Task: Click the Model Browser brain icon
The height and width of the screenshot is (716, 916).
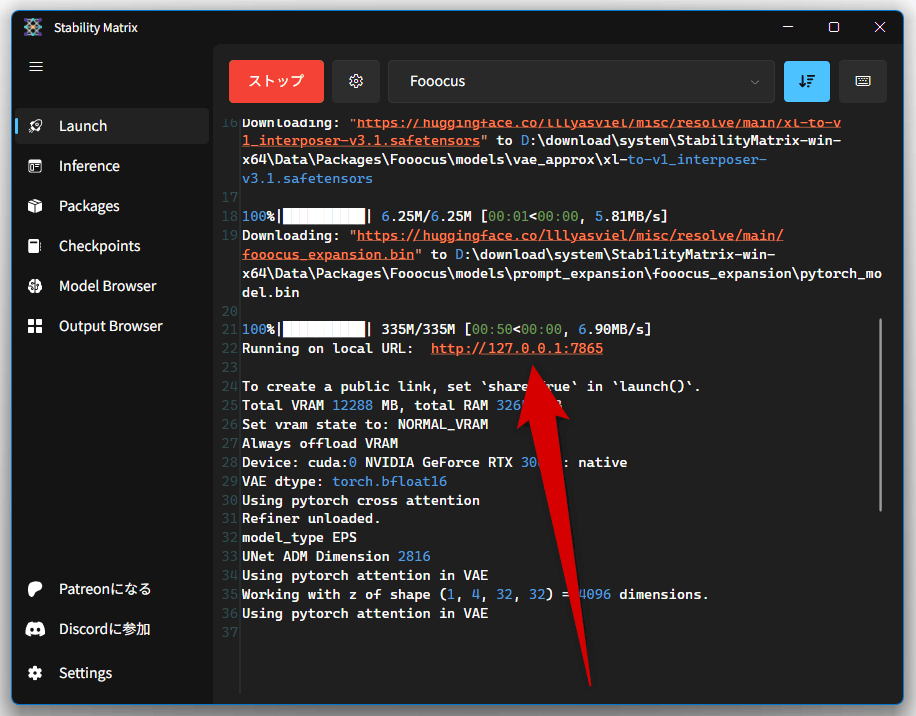Action: click(36, 286)
